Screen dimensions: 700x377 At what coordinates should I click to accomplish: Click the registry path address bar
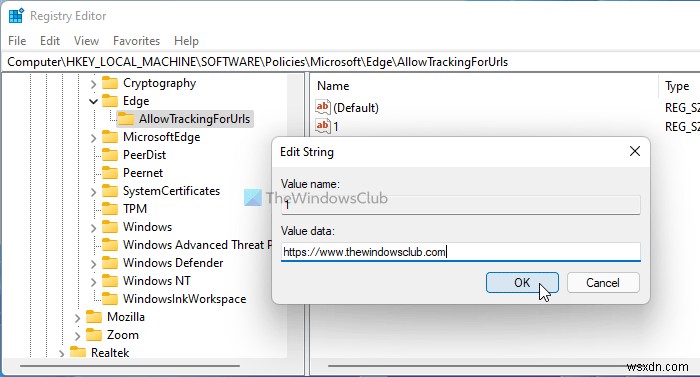(x=350, y=62)
